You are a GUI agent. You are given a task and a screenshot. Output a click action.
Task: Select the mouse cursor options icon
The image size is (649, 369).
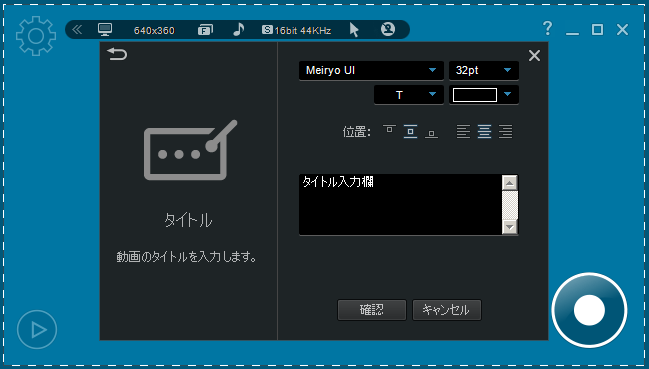click(x=354, y=30)
